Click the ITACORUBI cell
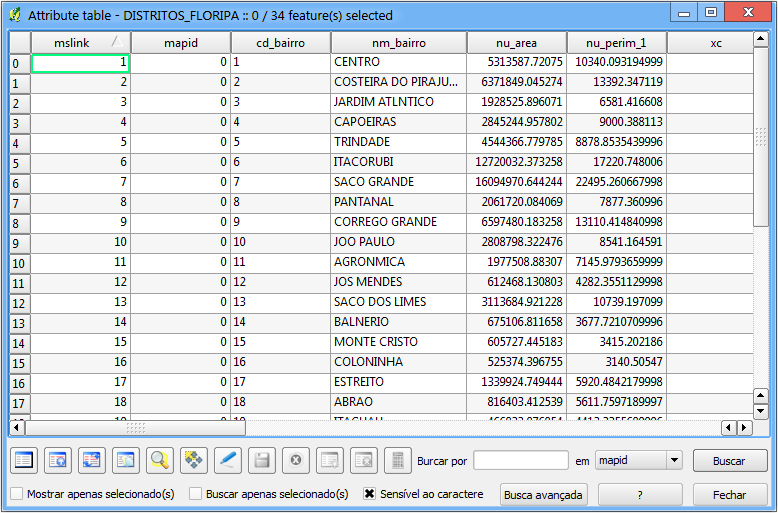Screen dimensions: 778x513 399,162
